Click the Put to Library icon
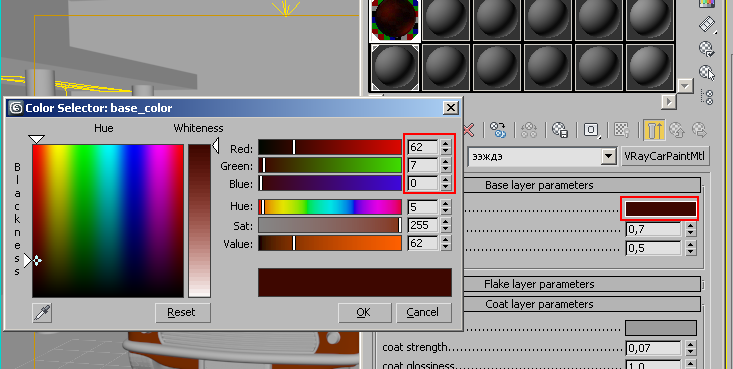The height and width of the screenshot is (369, 733). pyautogui.click(x=560, y=130)
